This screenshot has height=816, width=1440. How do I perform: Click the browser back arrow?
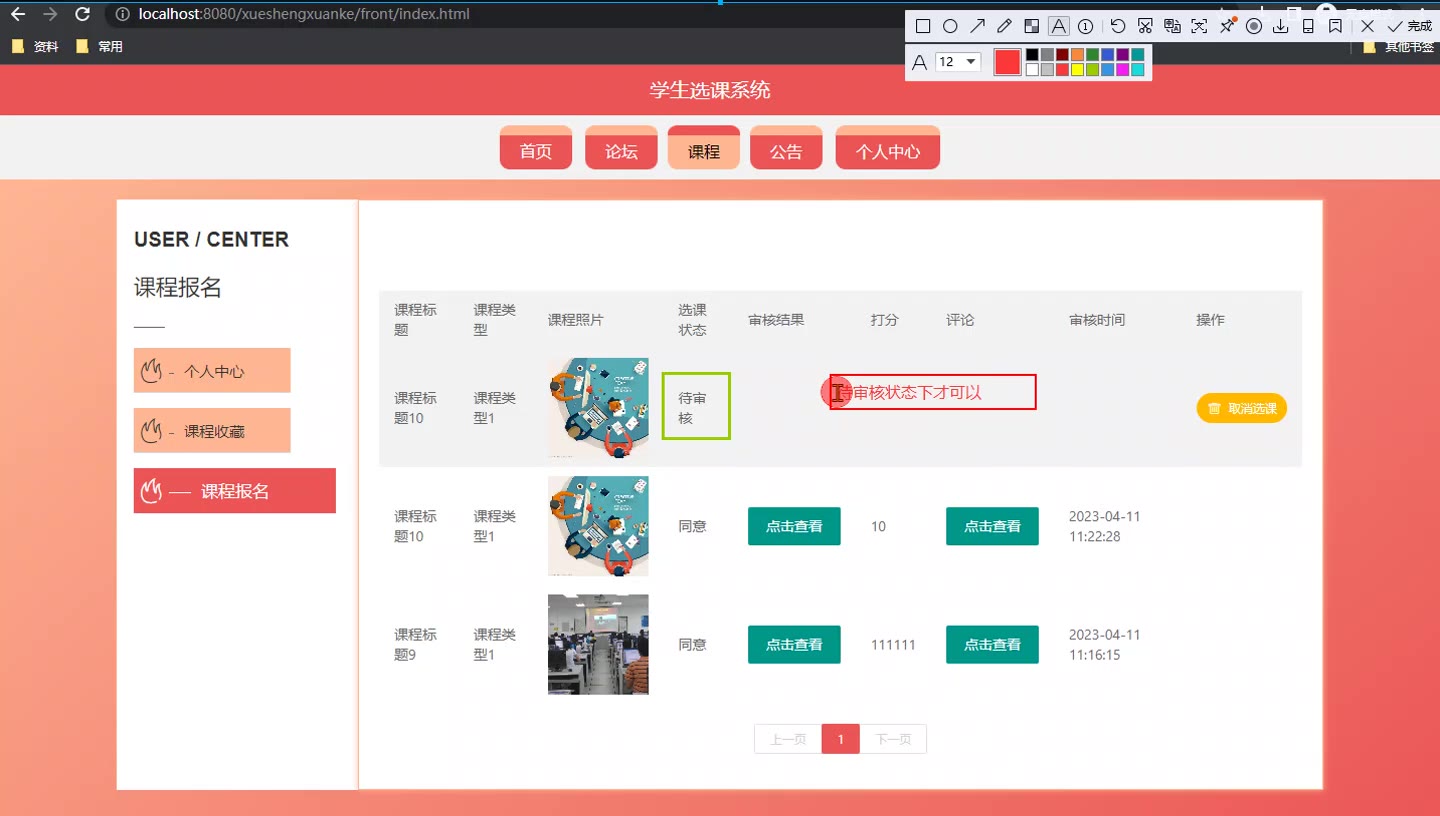tap(18, 14)
